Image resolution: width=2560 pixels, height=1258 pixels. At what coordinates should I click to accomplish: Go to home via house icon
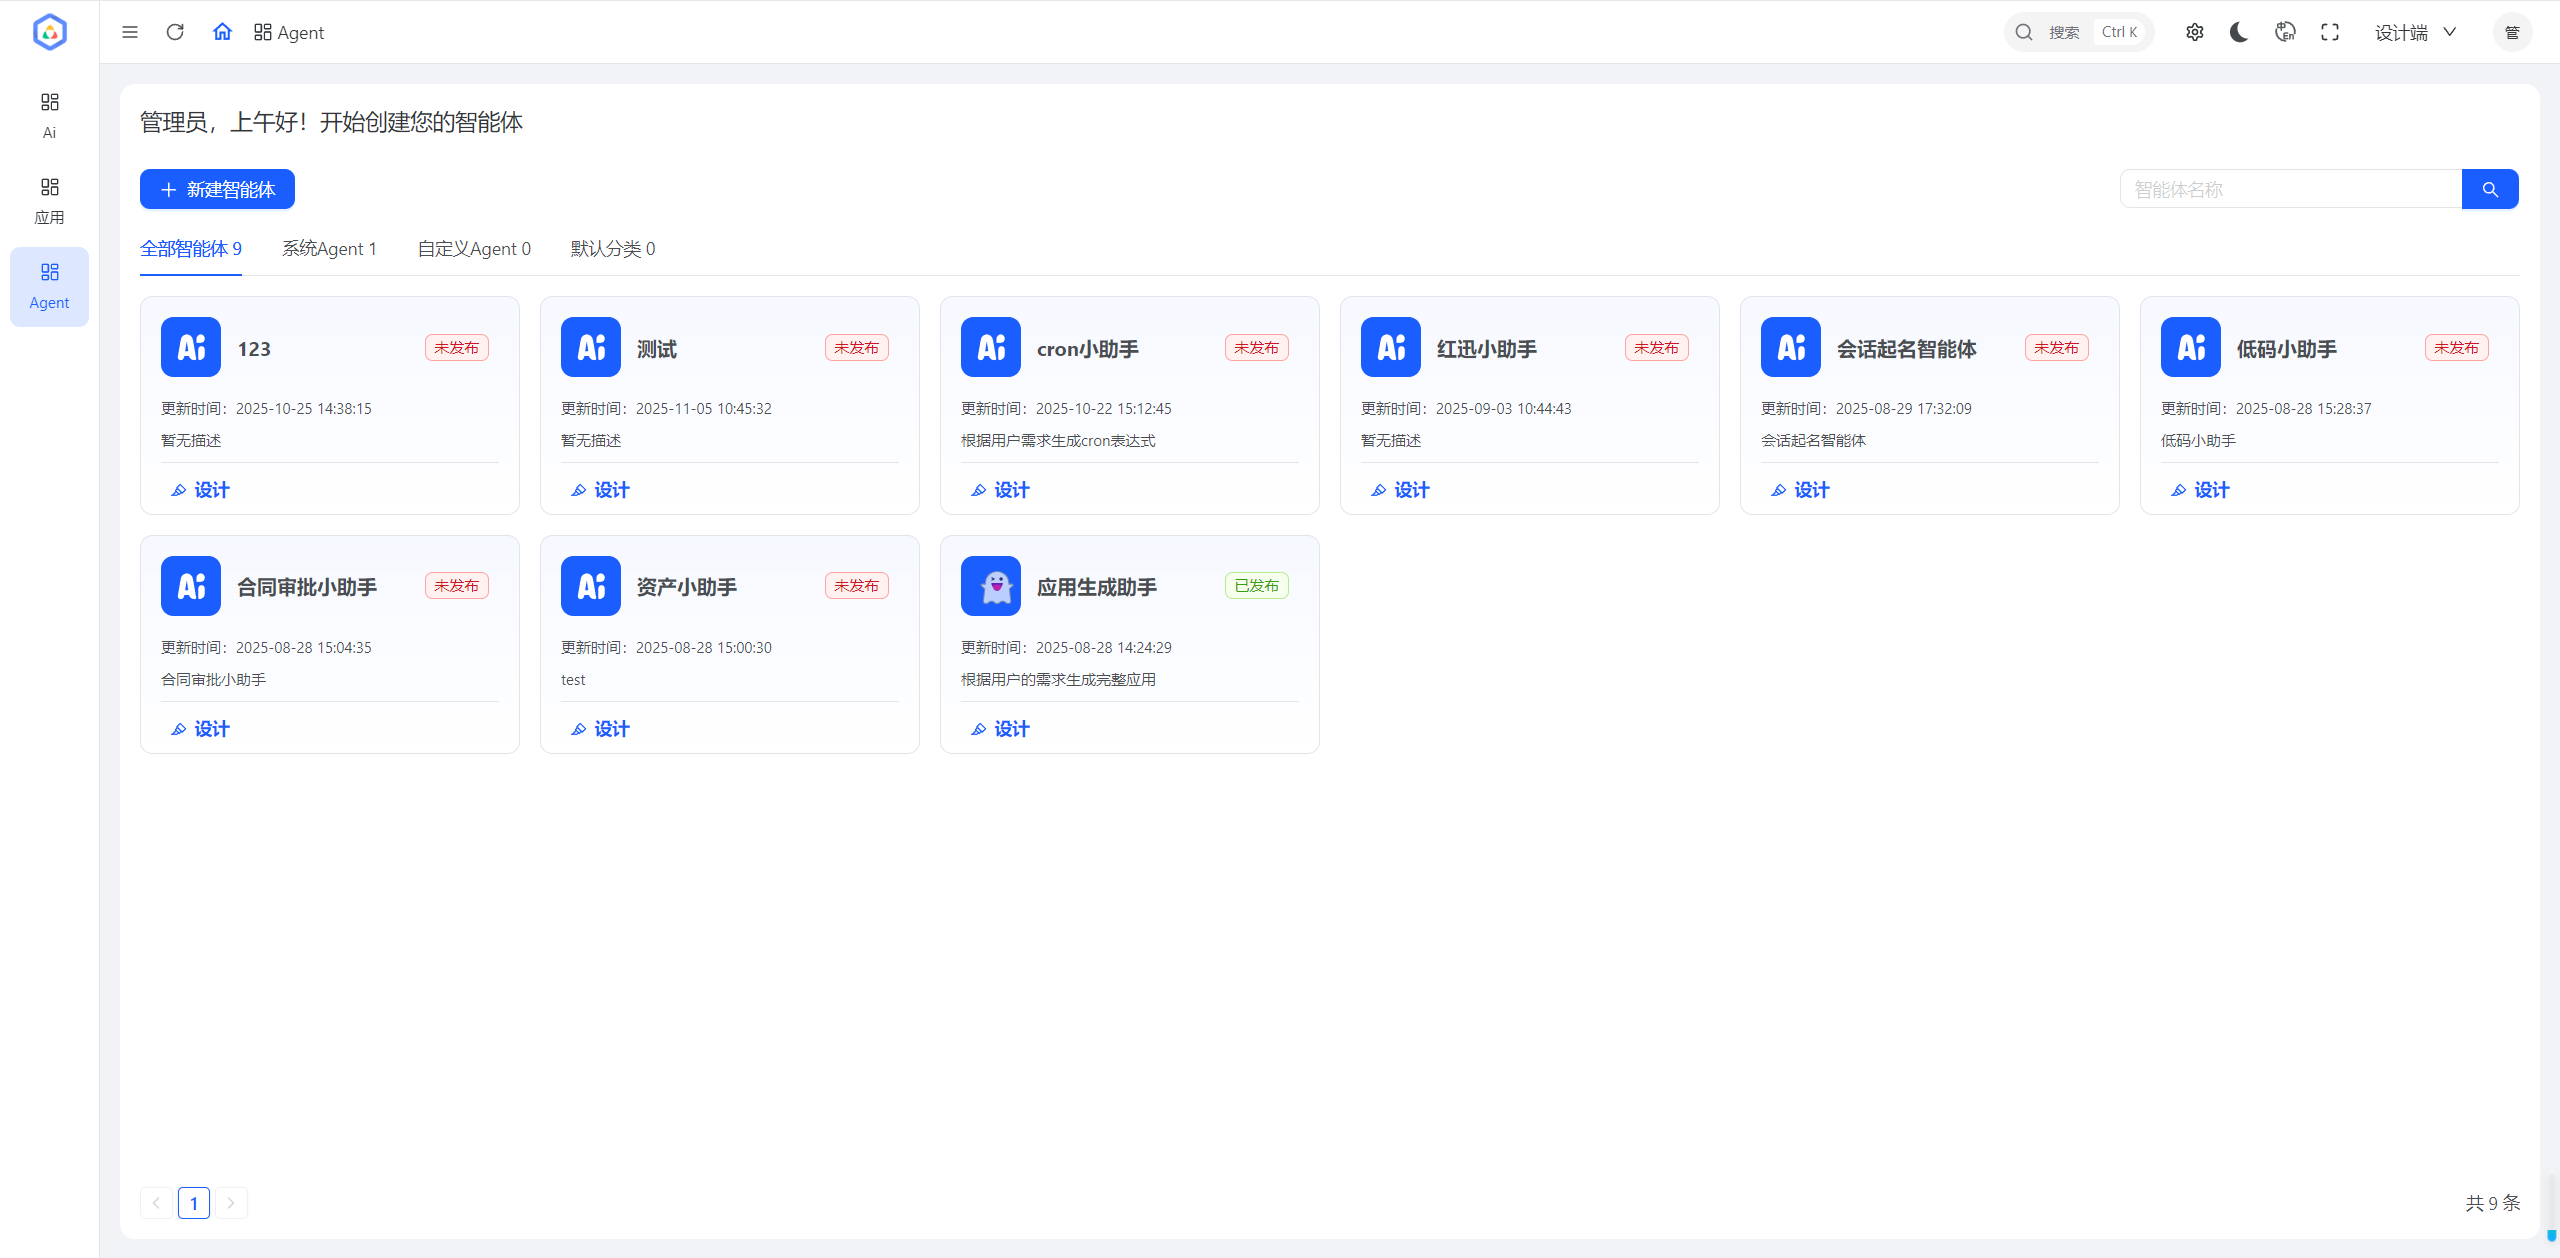(x=222, y=32)
